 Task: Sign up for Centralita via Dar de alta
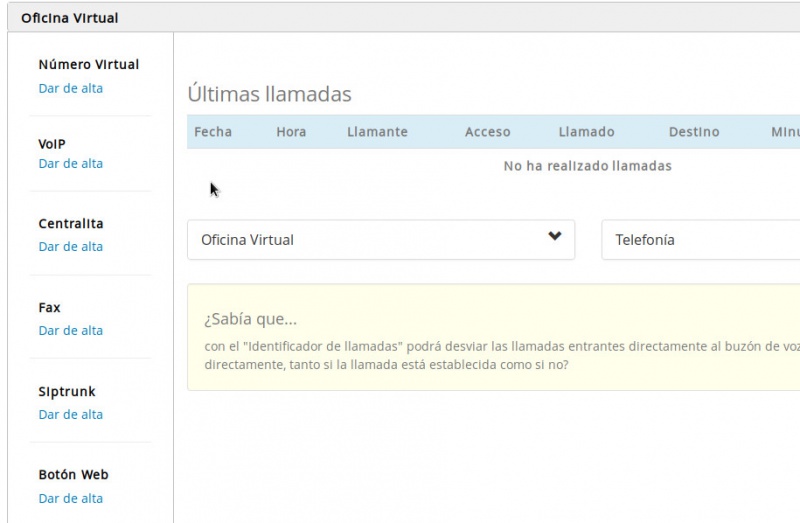pyautogui.click(x=70, y=246)
